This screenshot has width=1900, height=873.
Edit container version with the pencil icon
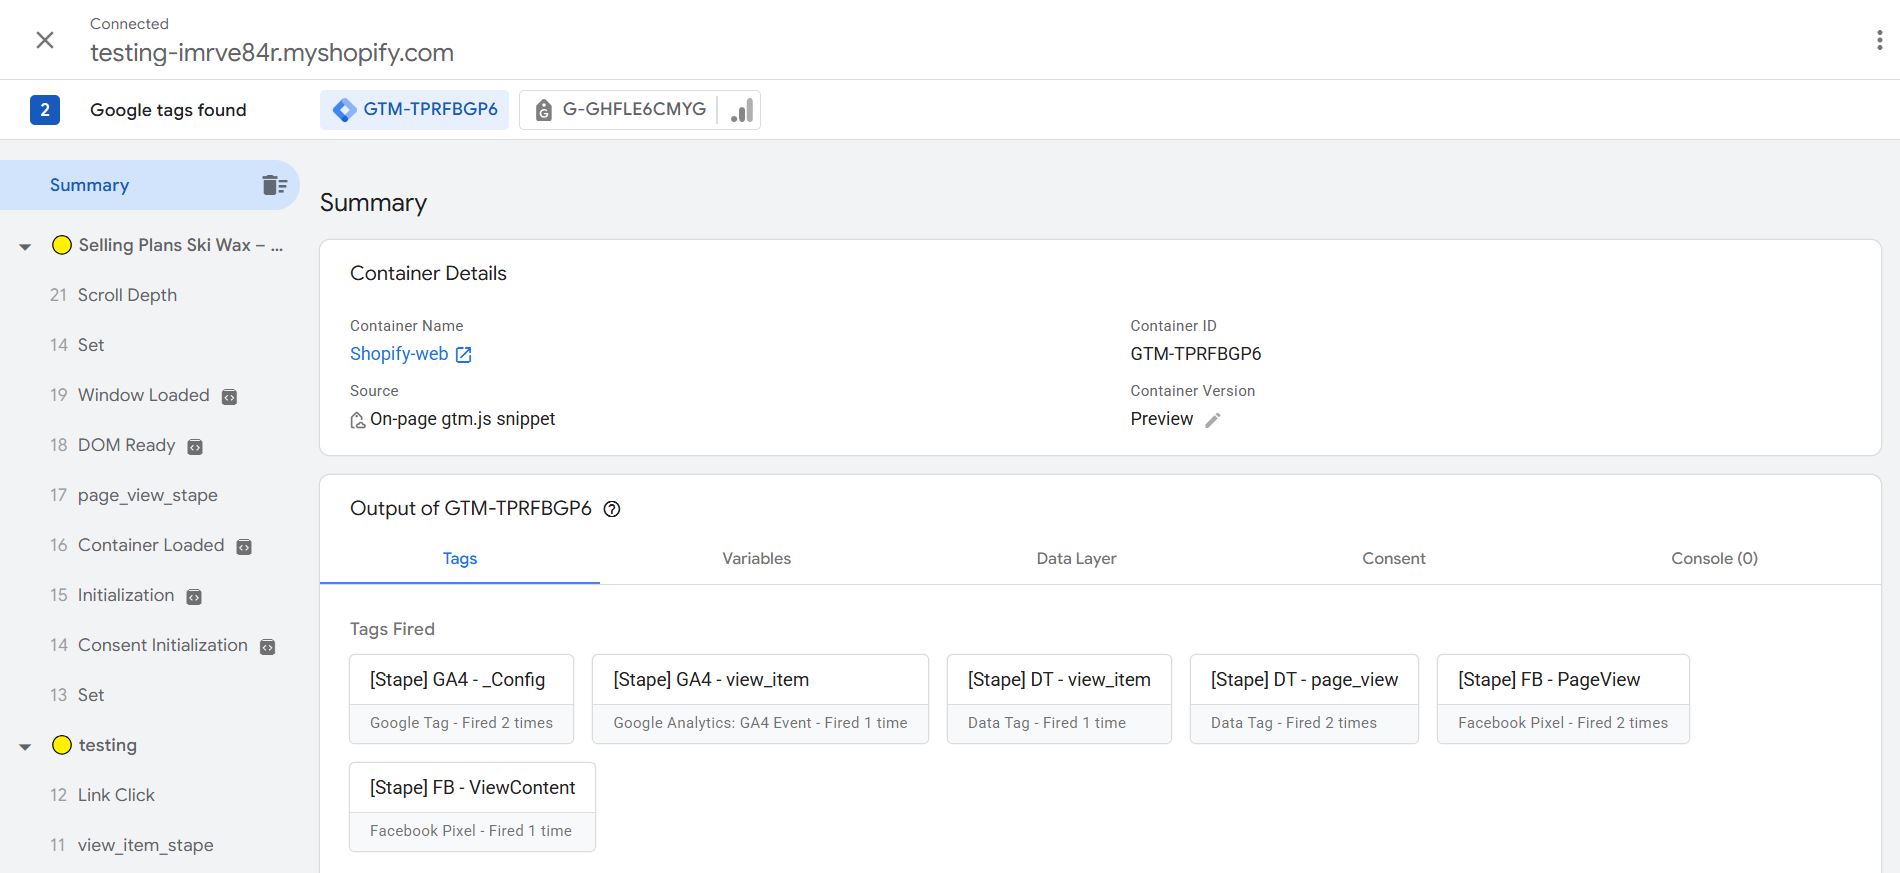click(1212, 420)
